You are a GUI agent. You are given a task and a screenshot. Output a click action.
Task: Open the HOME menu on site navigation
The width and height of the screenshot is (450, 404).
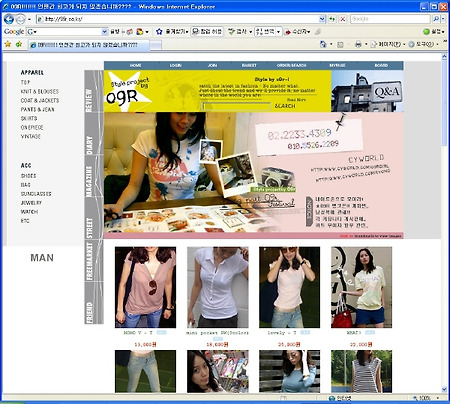pos(135,65)
